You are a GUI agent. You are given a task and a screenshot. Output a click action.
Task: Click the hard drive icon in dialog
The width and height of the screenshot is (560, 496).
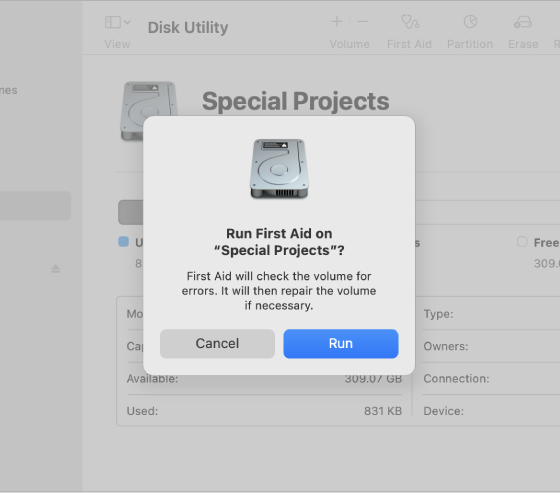click(x=279, y=169)
